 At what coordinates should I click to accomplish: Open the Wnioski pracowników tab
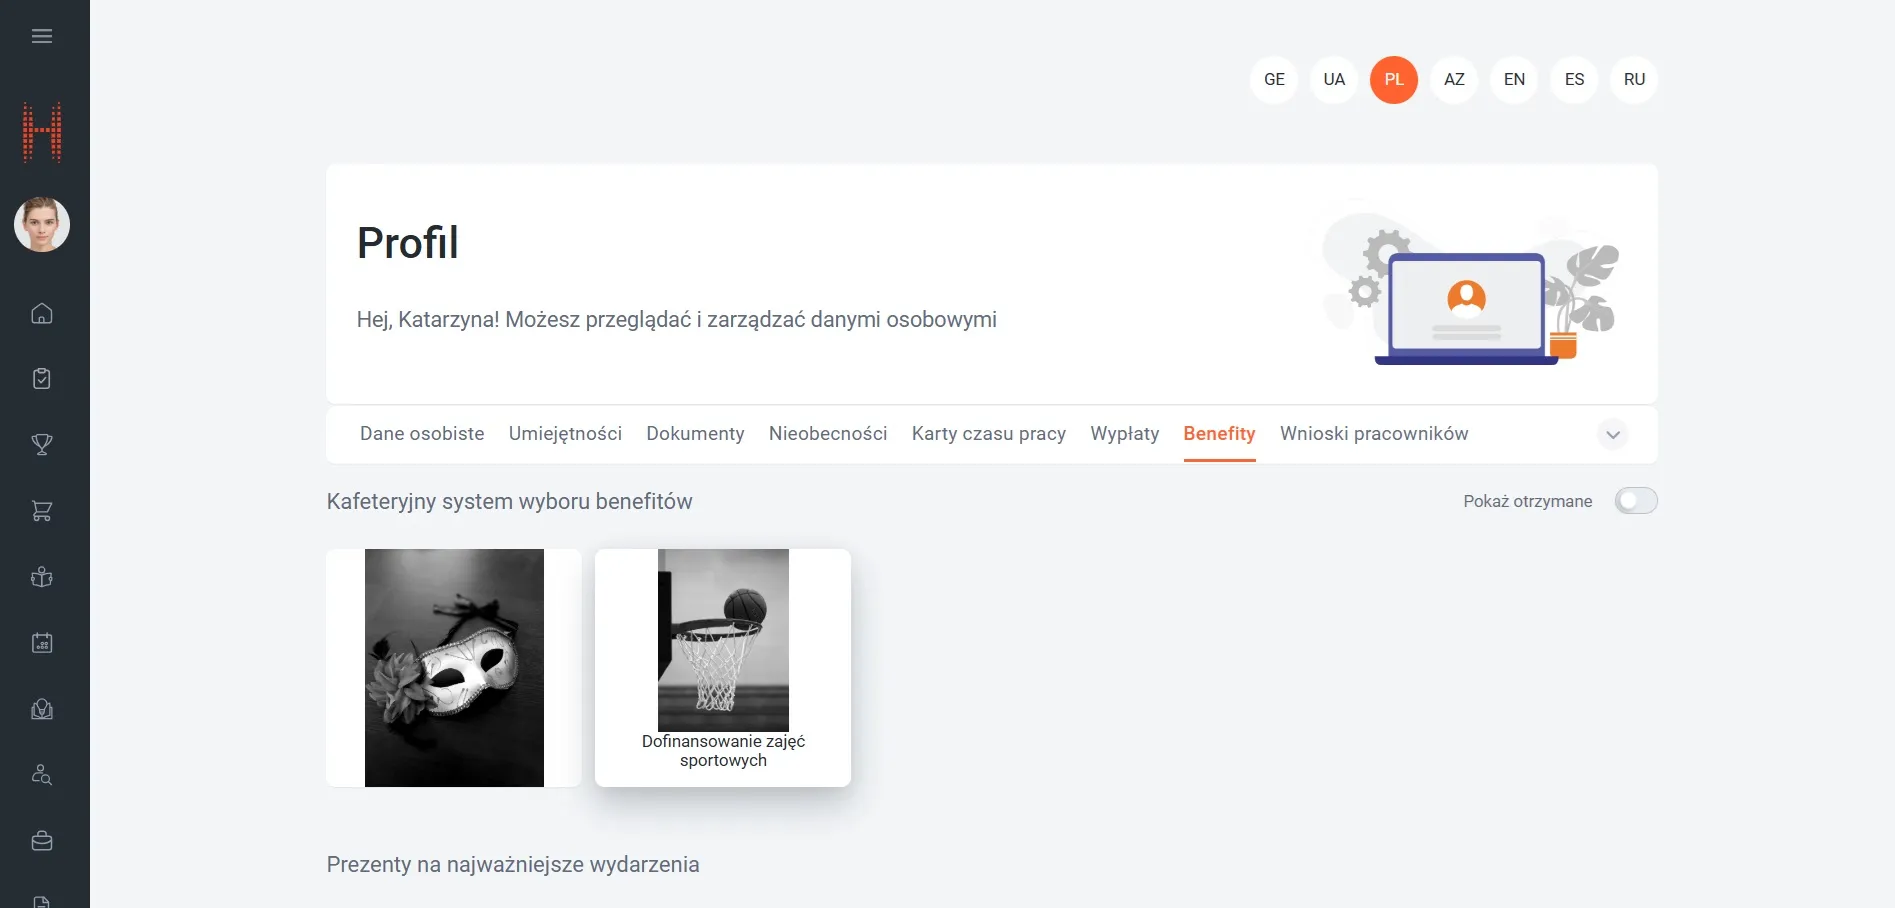(1374, 434)
